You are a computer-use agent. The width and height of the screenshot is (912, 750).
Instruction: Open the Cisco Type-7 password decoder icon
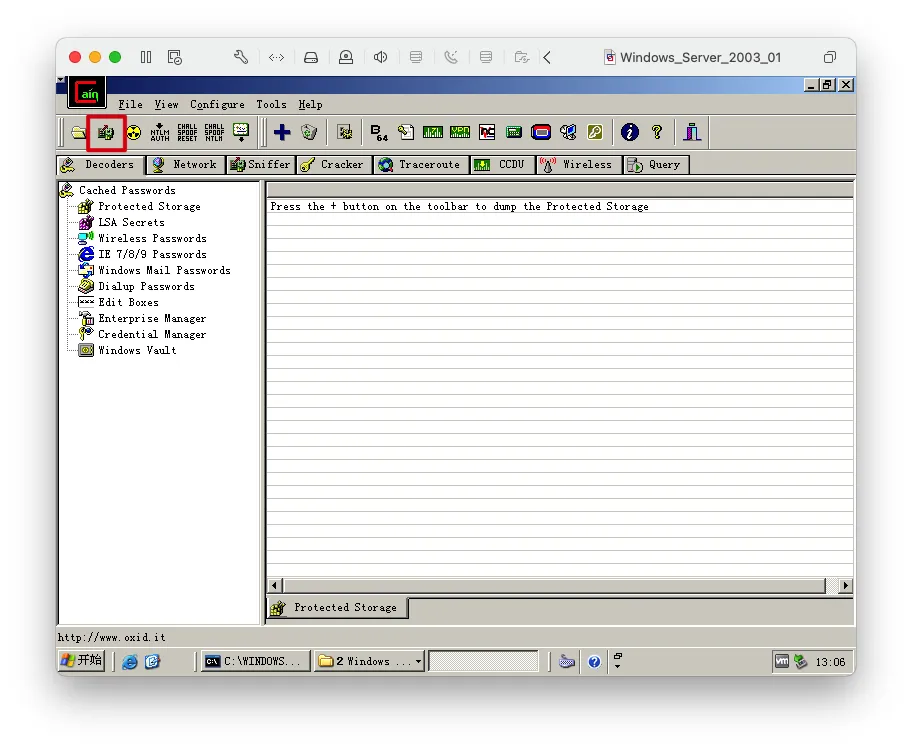click(433, 133)
